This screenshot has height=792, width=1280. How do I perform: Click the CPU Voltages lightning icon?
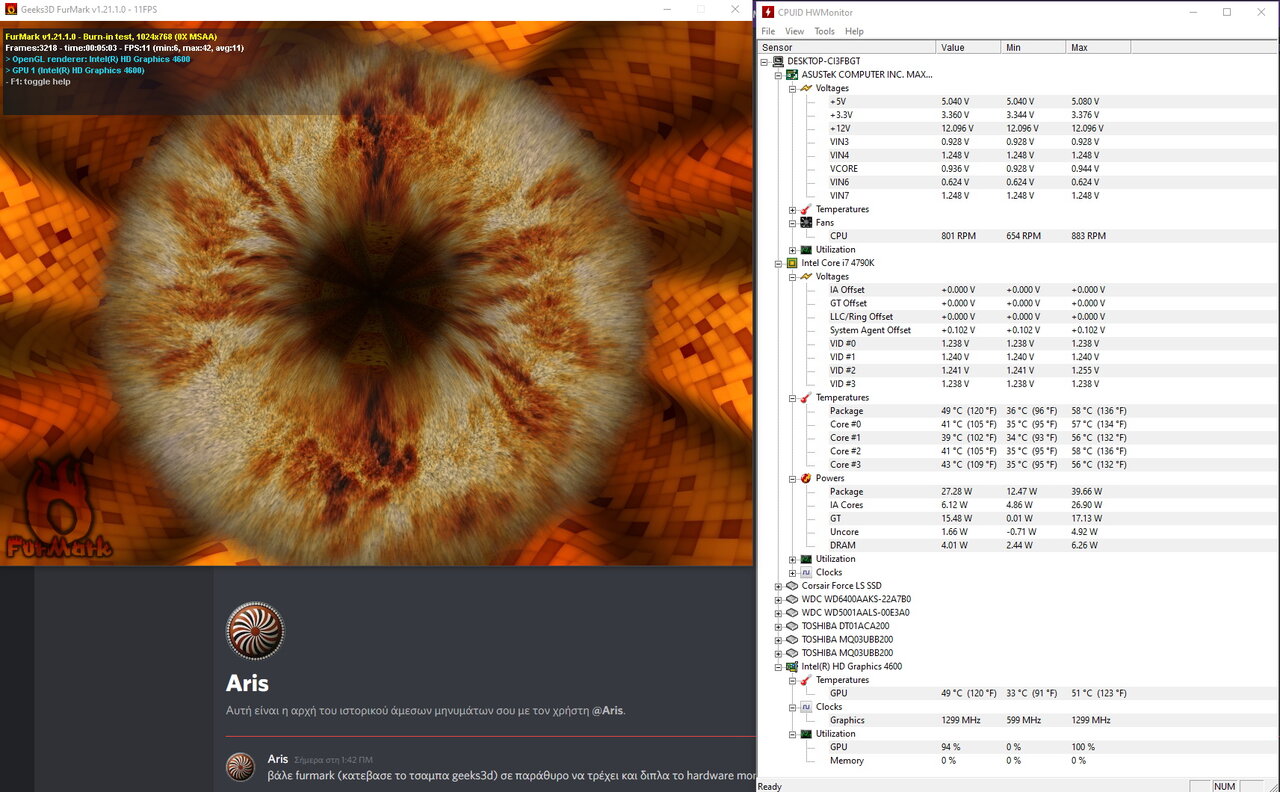806,277
